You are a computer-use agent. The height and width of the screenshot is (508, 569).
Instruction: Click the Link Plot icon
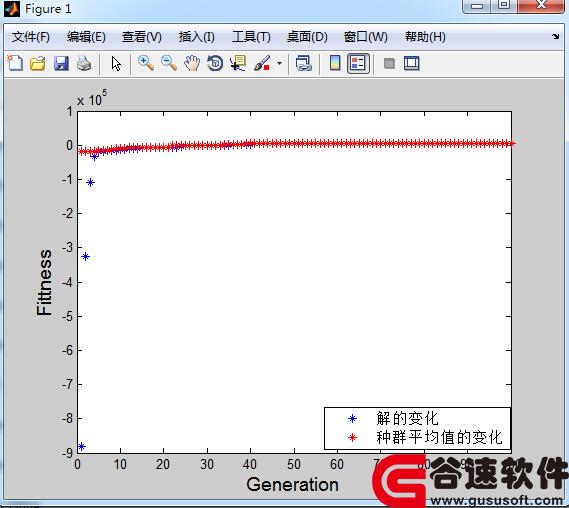tap(304, 64)
